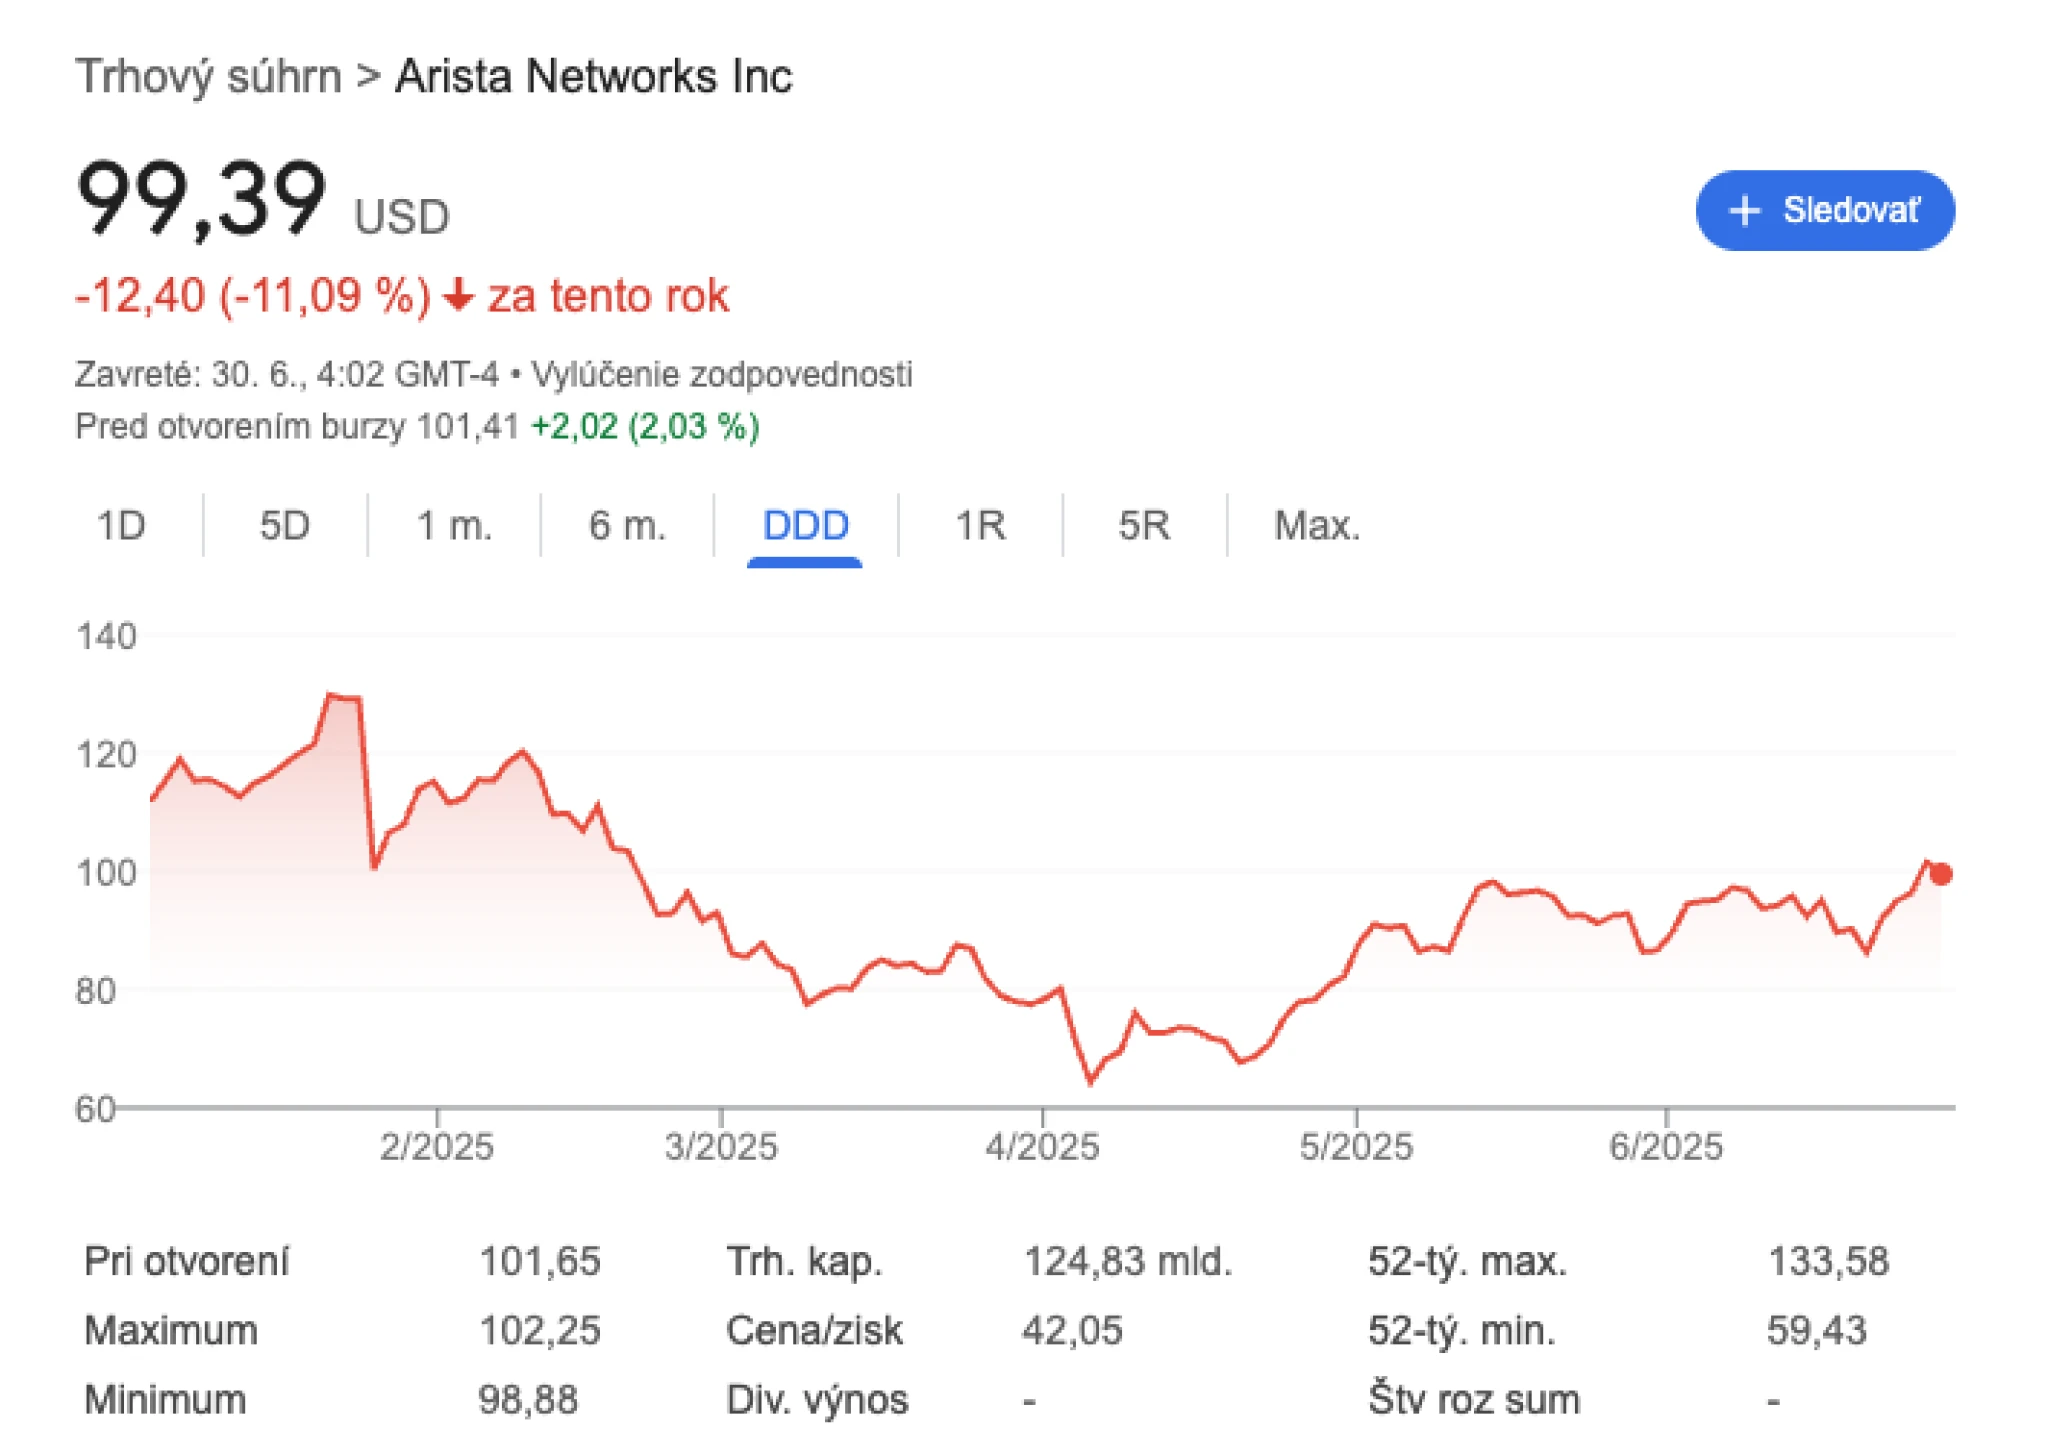Select the DDD year-to-date tab

(805, 525)
